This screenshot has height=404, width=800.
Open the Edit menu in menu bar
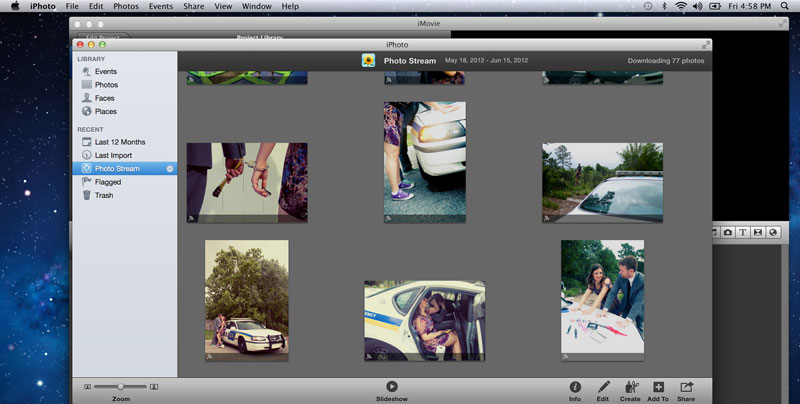coord(96,6)
